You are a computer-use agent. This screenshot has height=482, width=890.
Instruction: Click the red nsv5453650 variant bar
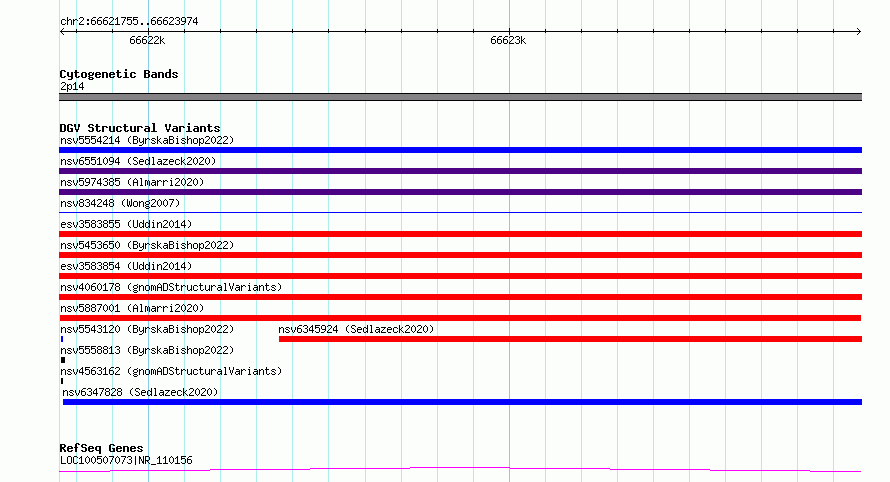tap(460, 255)
